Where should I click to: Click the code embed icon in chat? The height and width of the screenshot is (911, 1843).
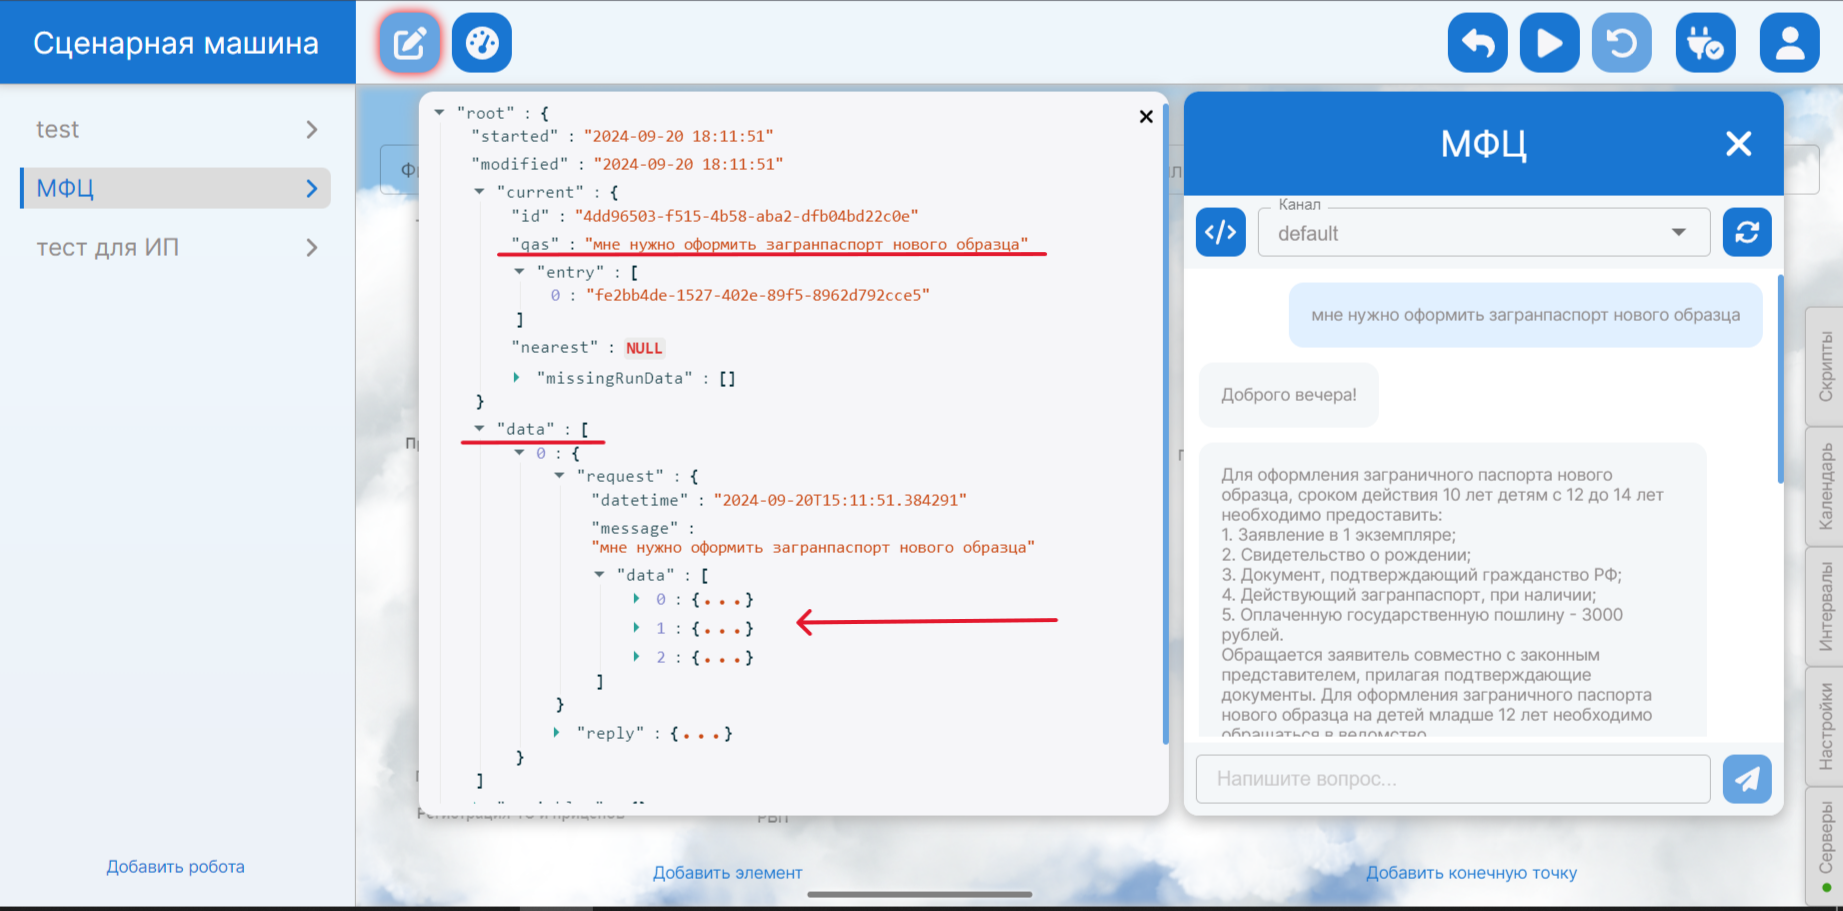pos(1220,233)
